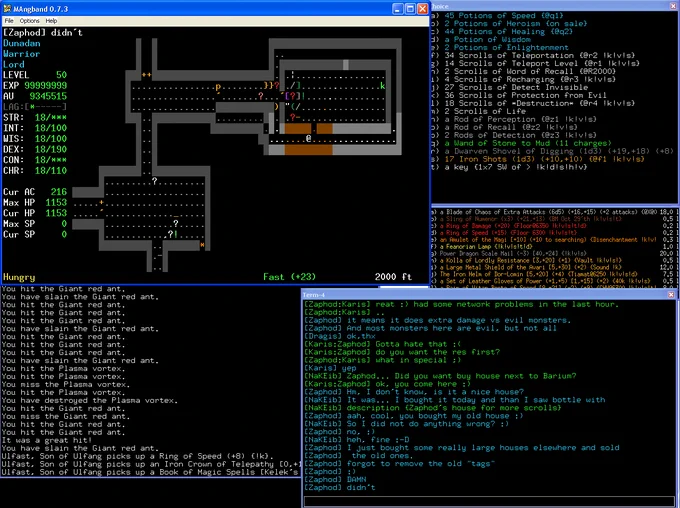
Task: Select 'a Feanorian Lamp' equipment row
Action: point(553,247)
